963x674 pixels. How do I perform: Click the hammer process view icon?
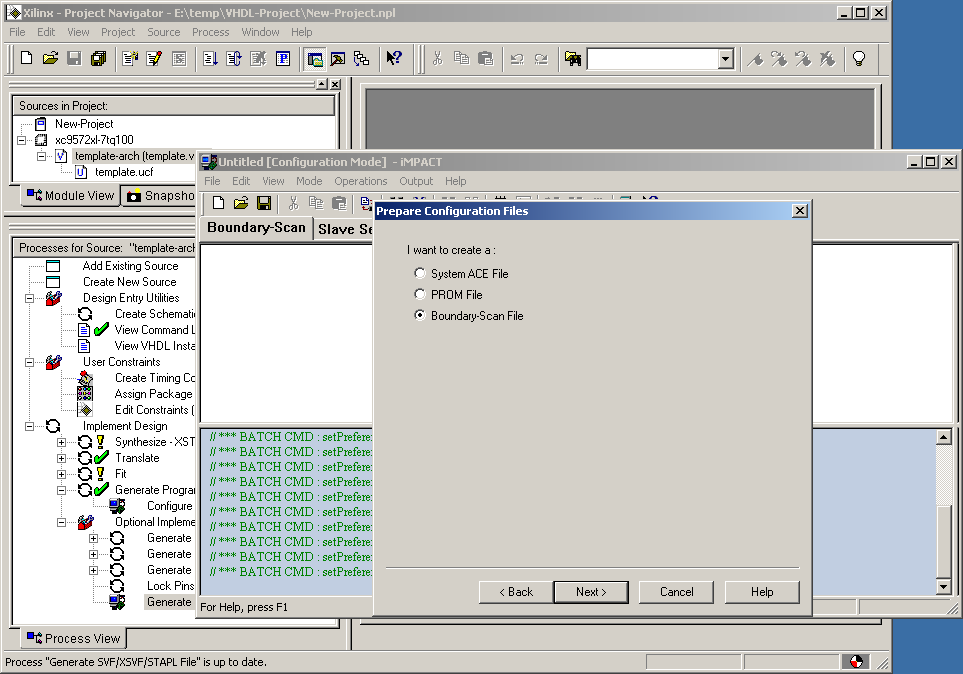pyautogui.click(x=338, y=58)
